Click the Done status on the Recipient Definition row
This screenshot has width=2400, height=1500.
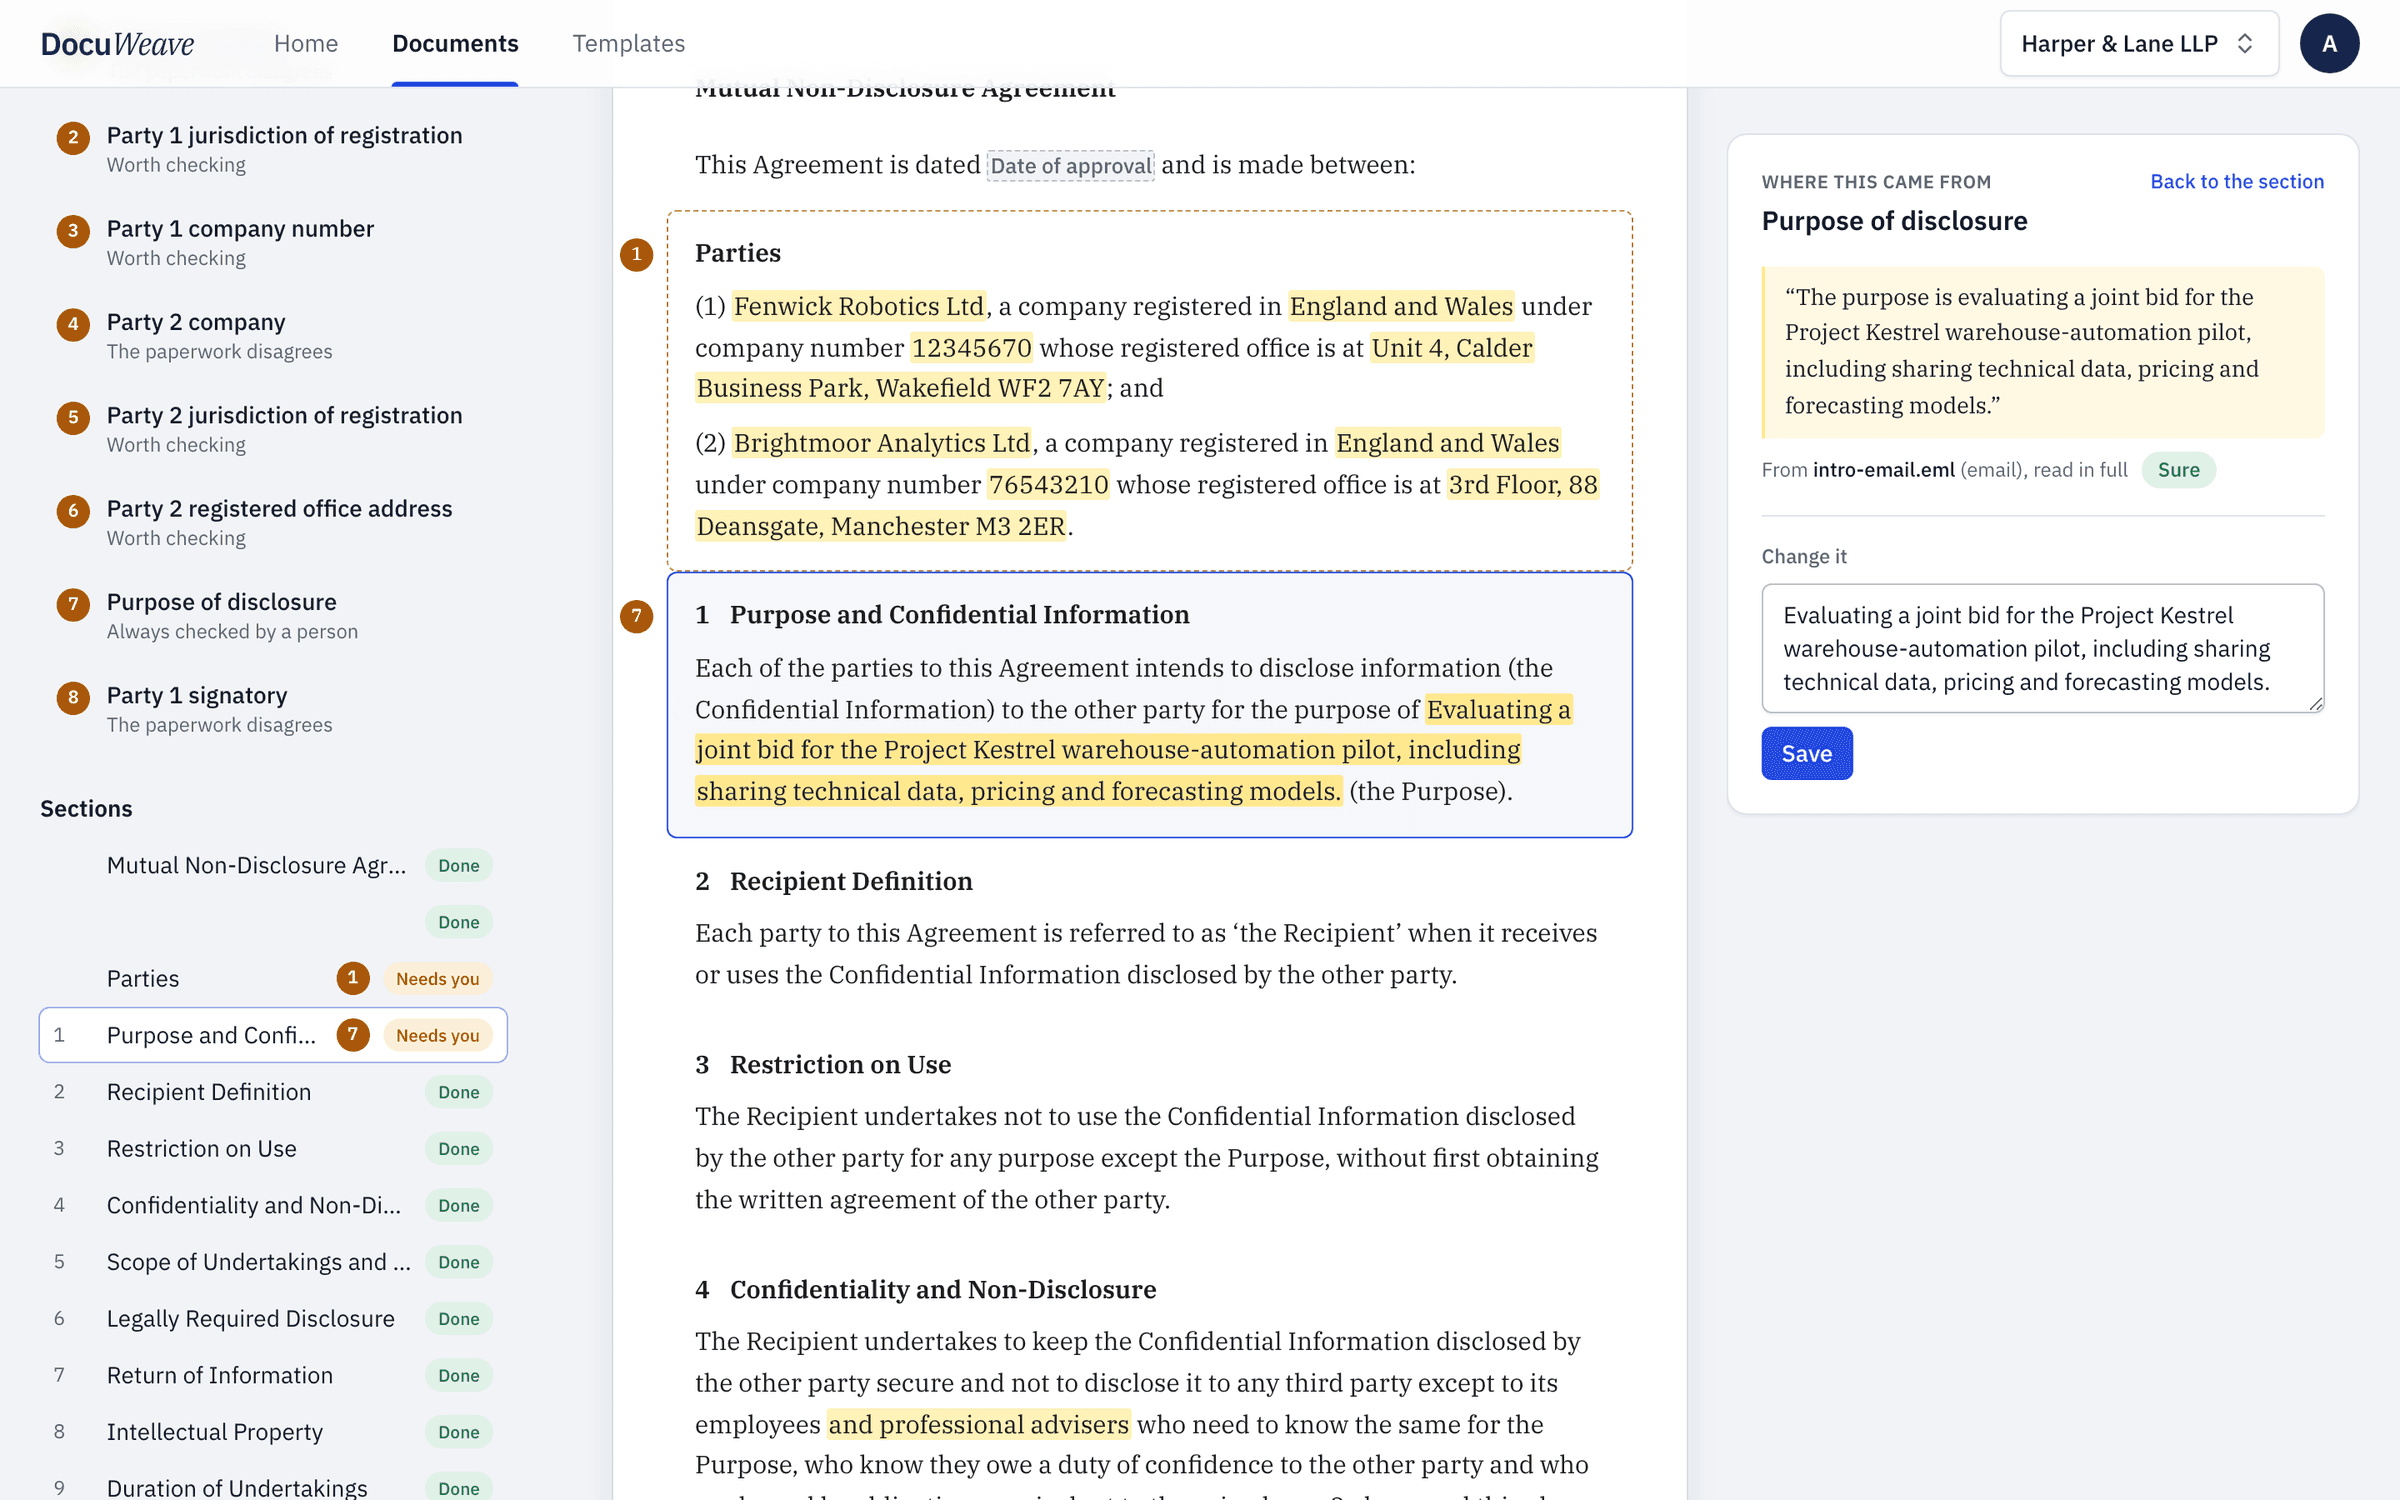(458, 1092)
